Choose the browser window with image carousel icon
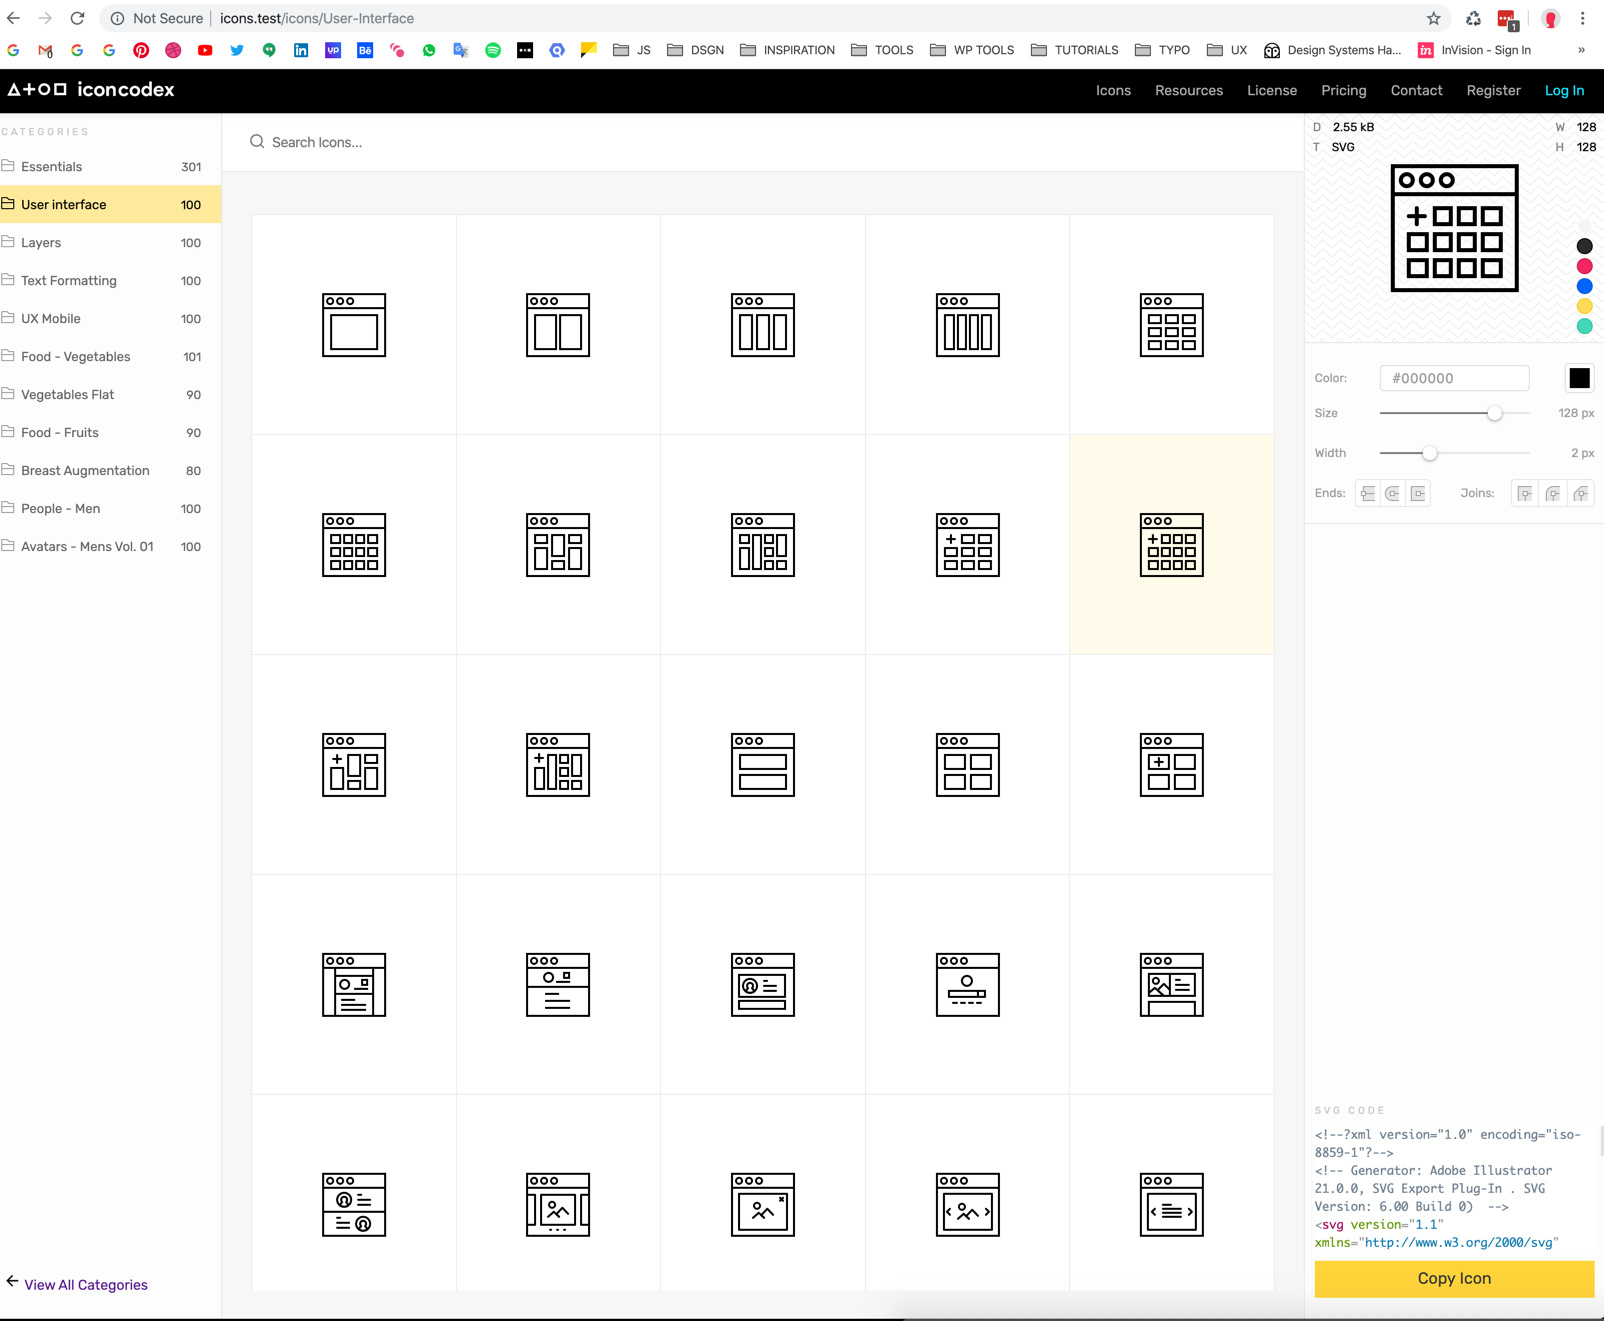 967,1205
